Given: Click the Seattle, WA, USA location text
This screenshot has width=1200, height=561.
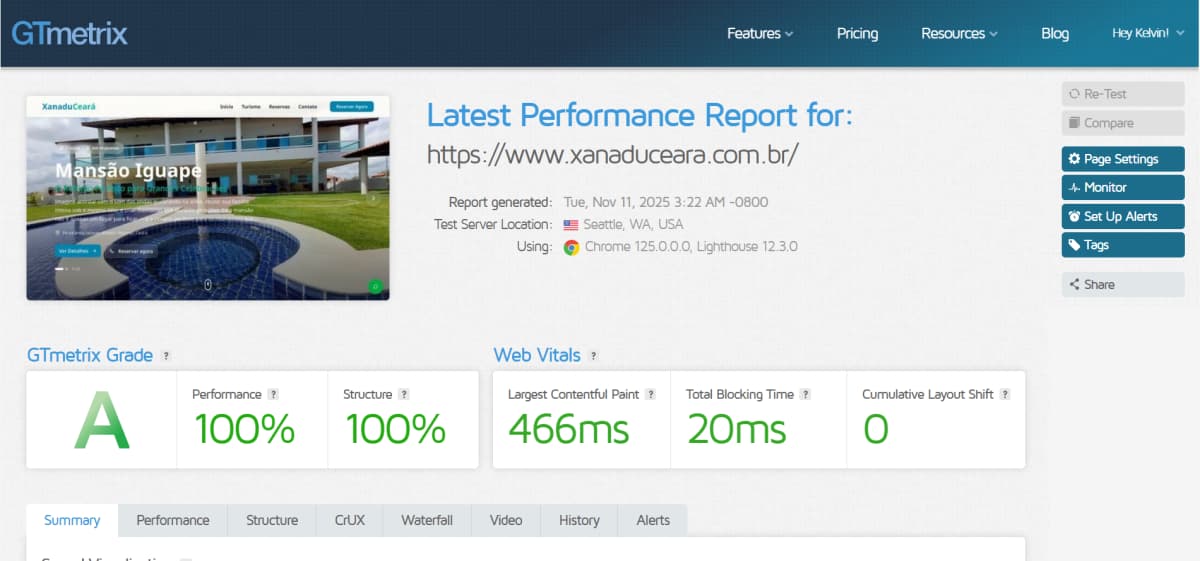Looking at the screenshot, I should 633,225.
